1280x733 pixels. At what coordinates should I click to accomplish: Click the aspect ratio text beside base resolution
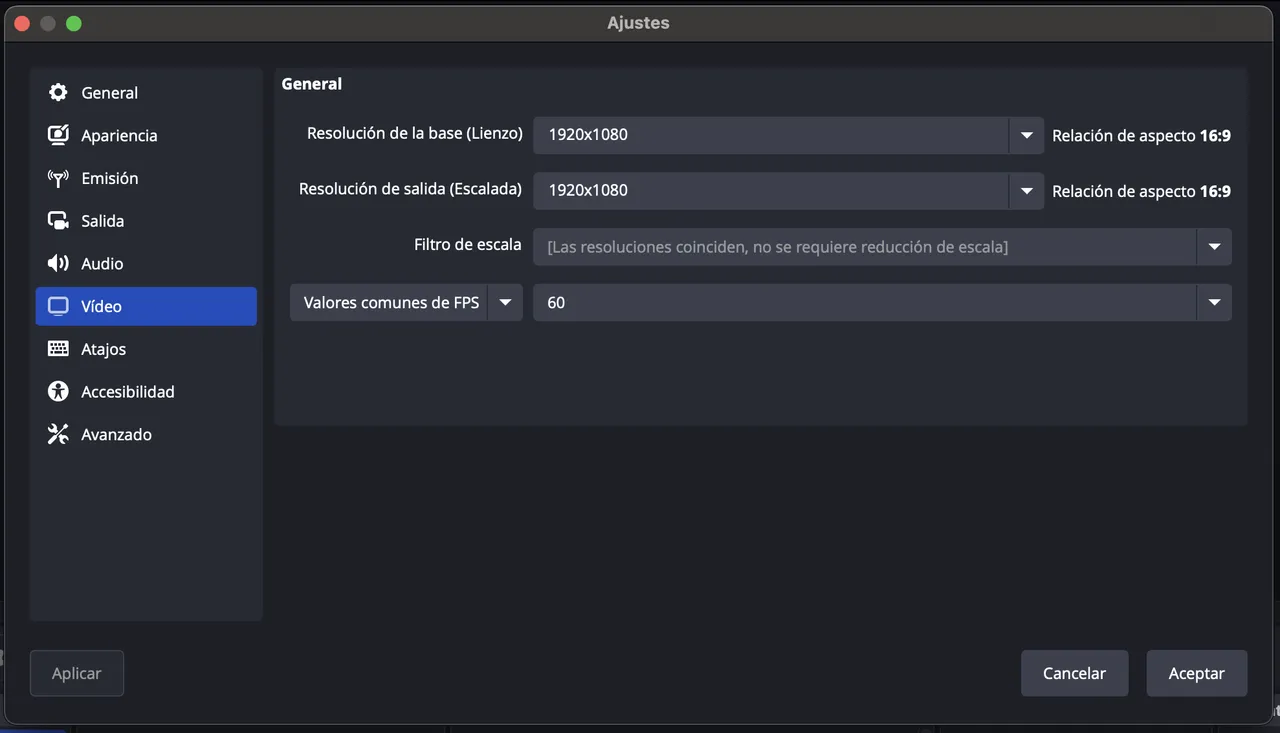pos(1141,136)
